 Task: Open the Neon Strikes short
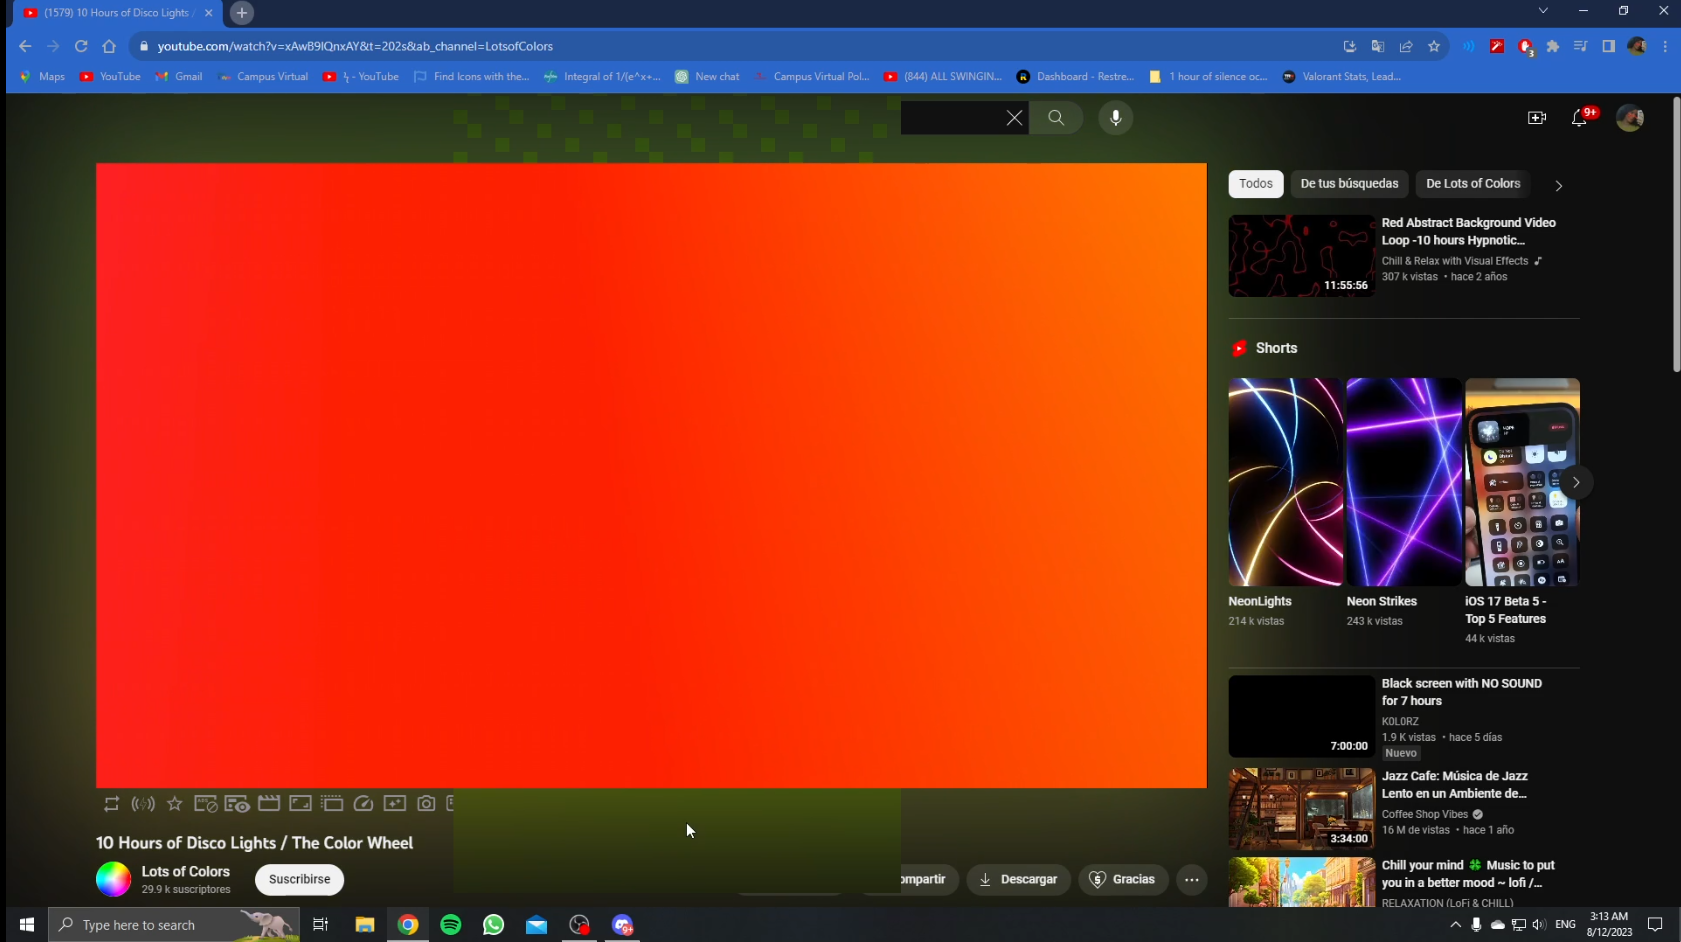[1404, 482]
